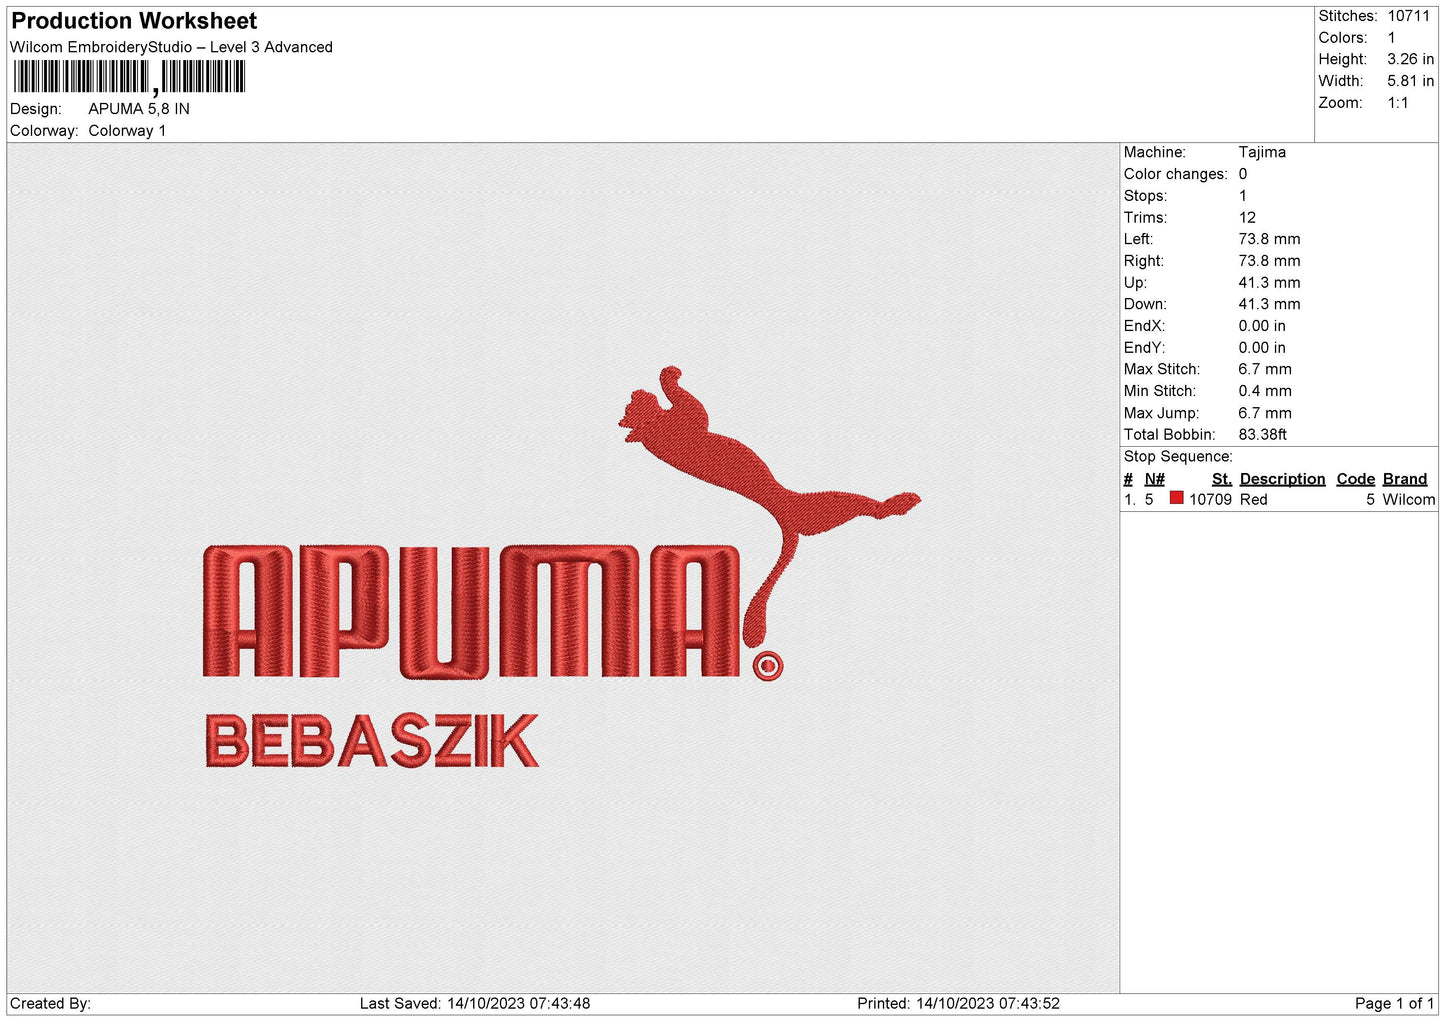Screen dimensions: 1445x1021
Task: Select stitch count 10709 in stop row
Action: [x=1210, y=500]
